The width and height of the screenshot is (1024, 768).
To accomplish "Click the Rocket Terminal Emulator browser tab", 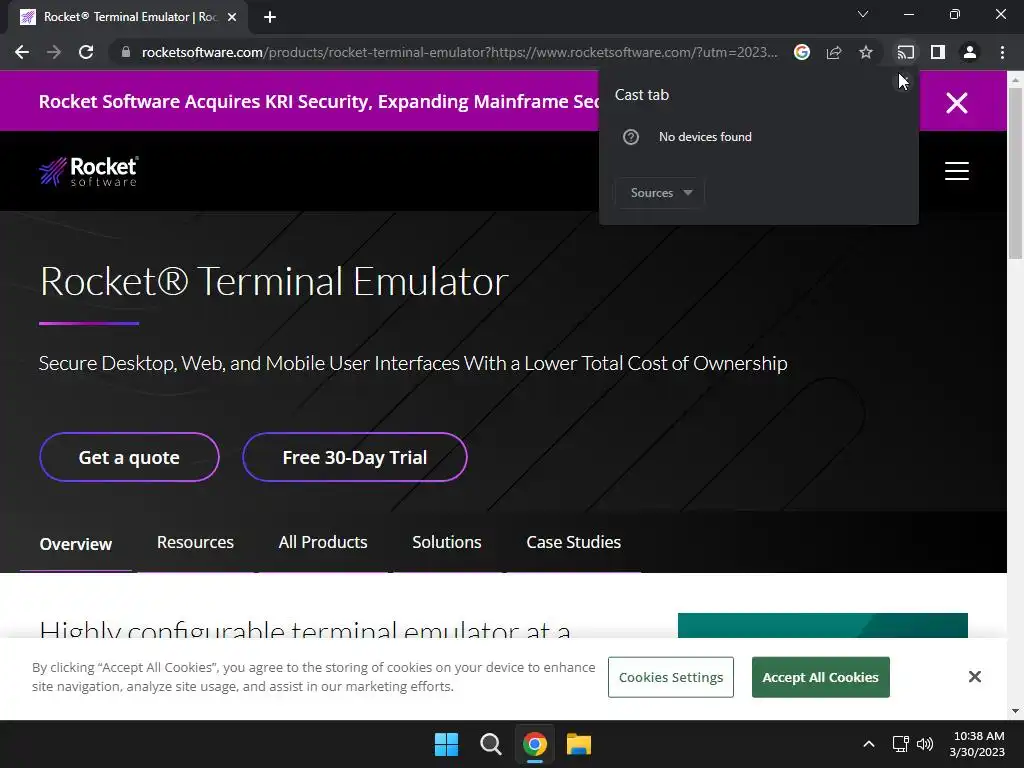I will [x=127, y=17].
